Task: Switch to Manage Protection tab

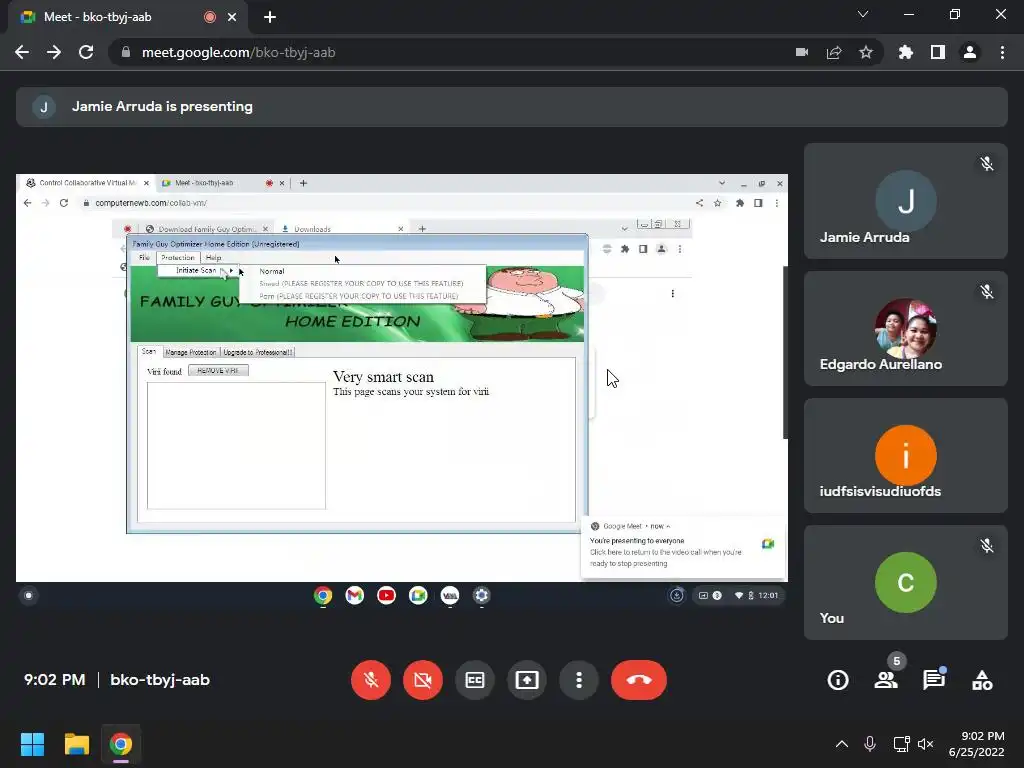Action: [x=191, y=352]
